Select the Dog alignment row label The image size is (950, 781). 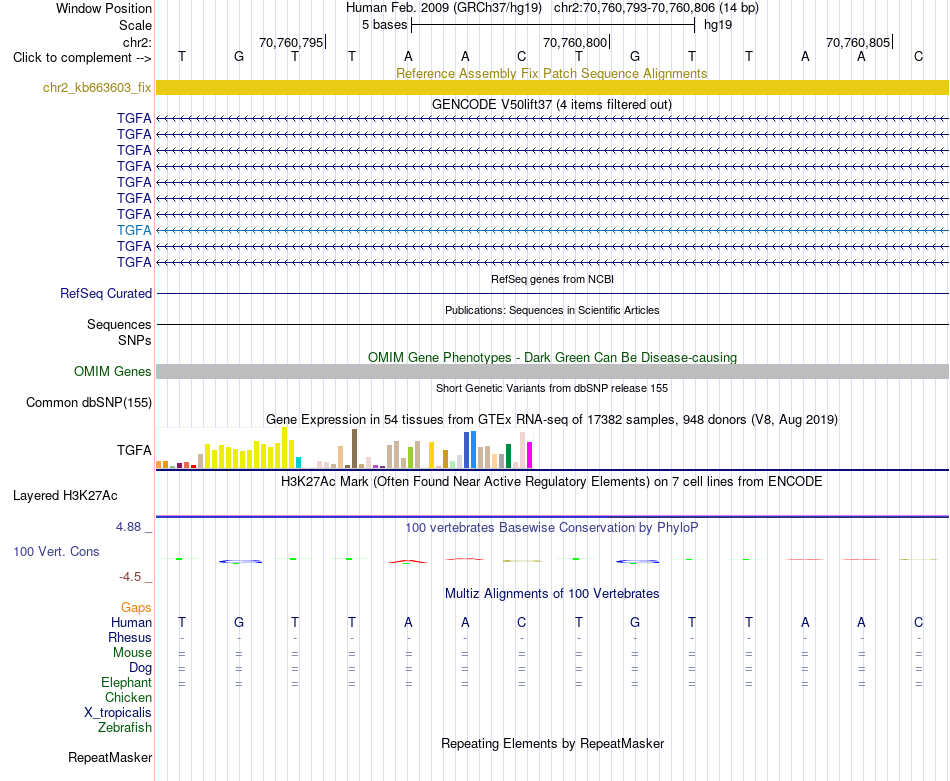[141, 668]
